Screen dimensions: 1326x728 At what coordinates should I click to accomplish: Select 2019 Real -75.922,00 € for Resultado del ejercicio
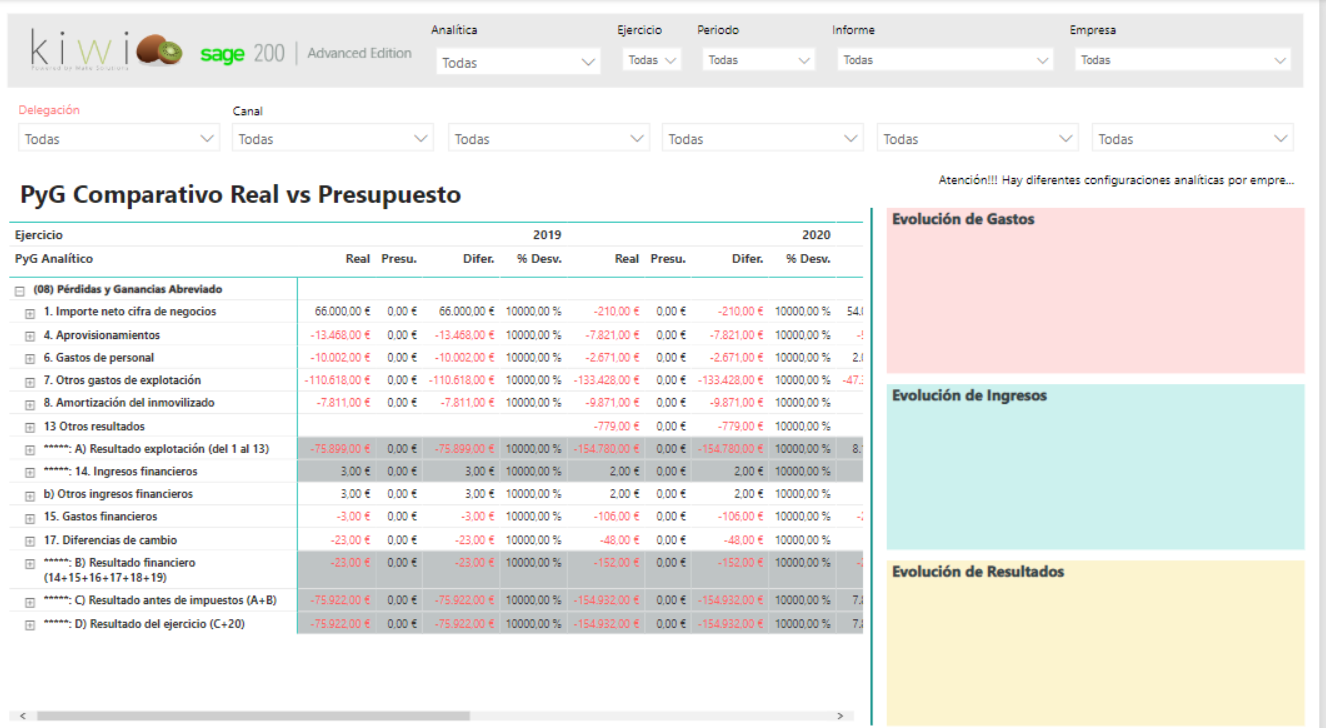[341, 624]
